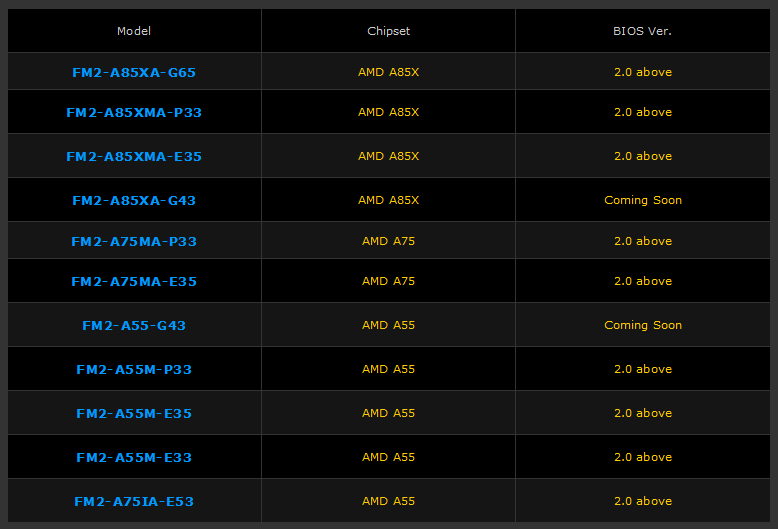Click the FM2-A85XMA-P33 motherboard link
Screen dimensions: 778x529
coord(134,112)
